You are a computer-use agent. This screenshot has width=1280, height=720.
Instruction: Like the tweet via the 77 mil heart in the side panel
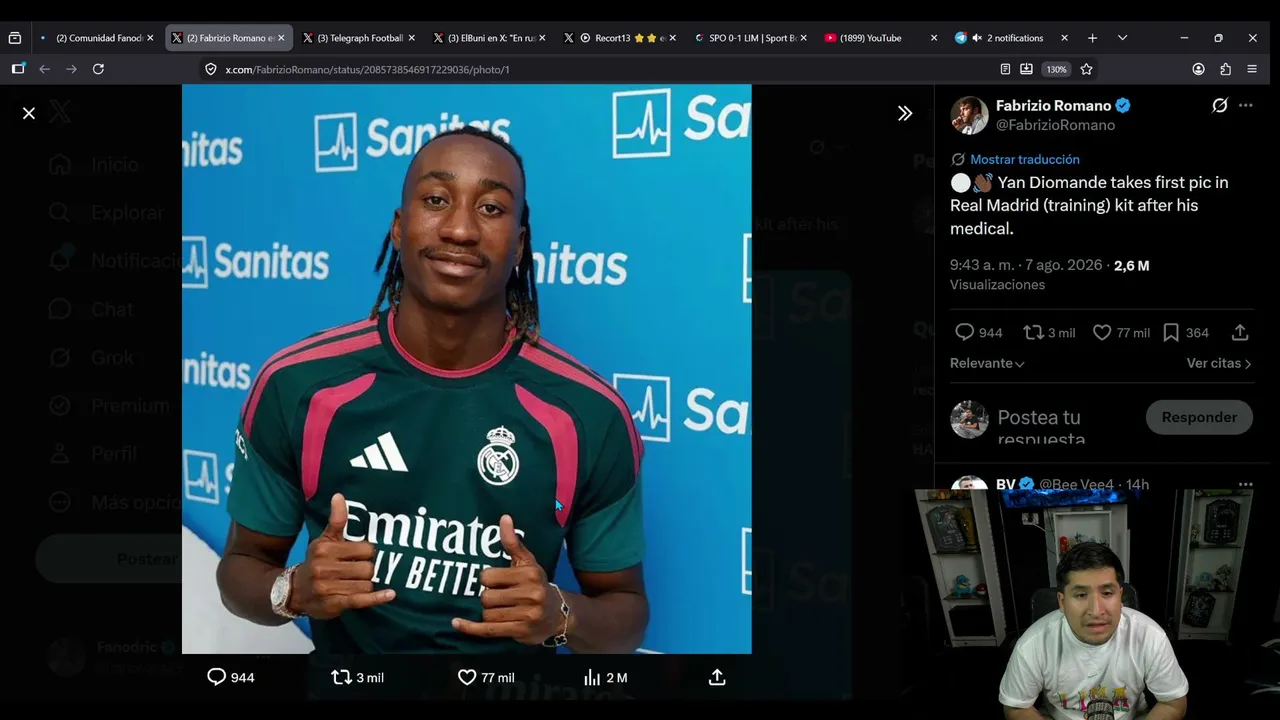[x=1121, y=332]
